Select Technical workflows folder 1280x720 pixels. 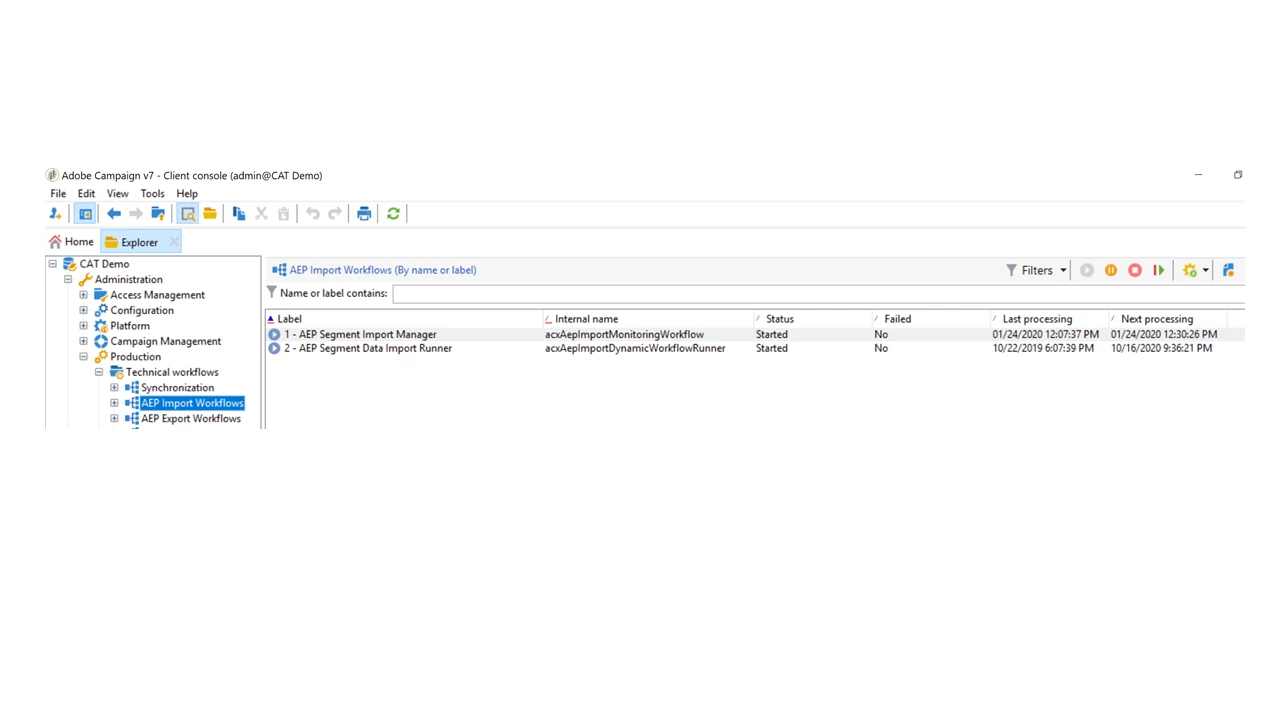172,372
